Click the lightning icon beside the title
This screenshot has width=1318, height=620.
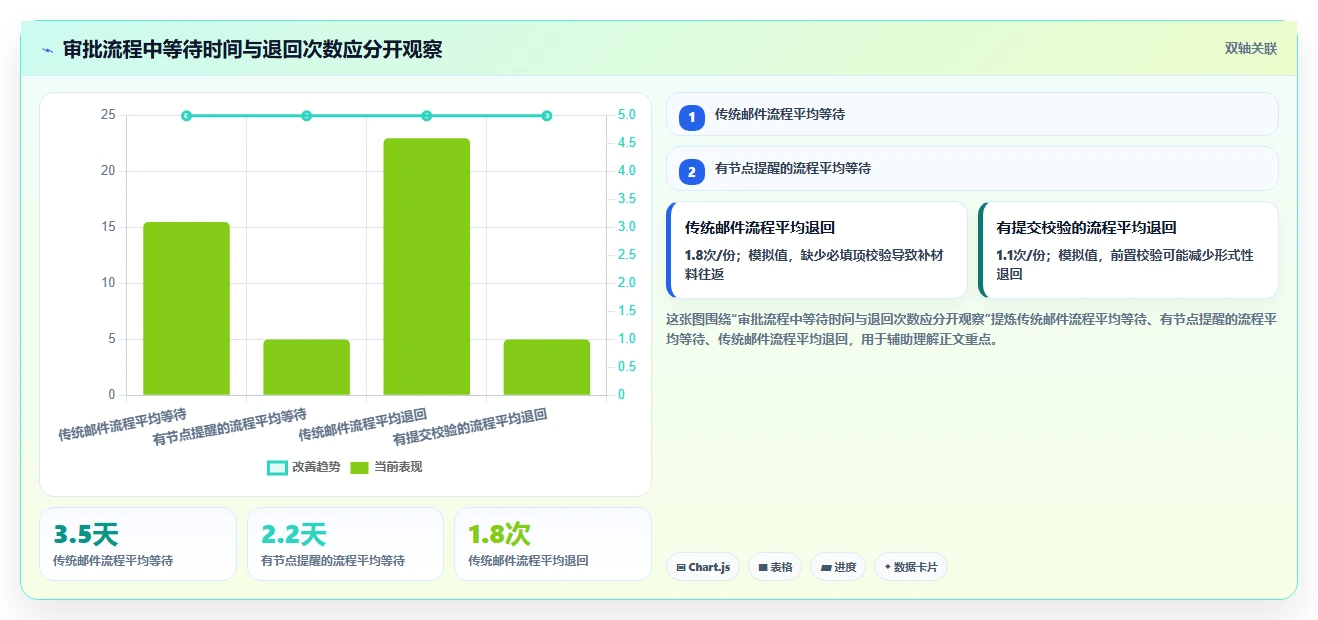[47, 49]
